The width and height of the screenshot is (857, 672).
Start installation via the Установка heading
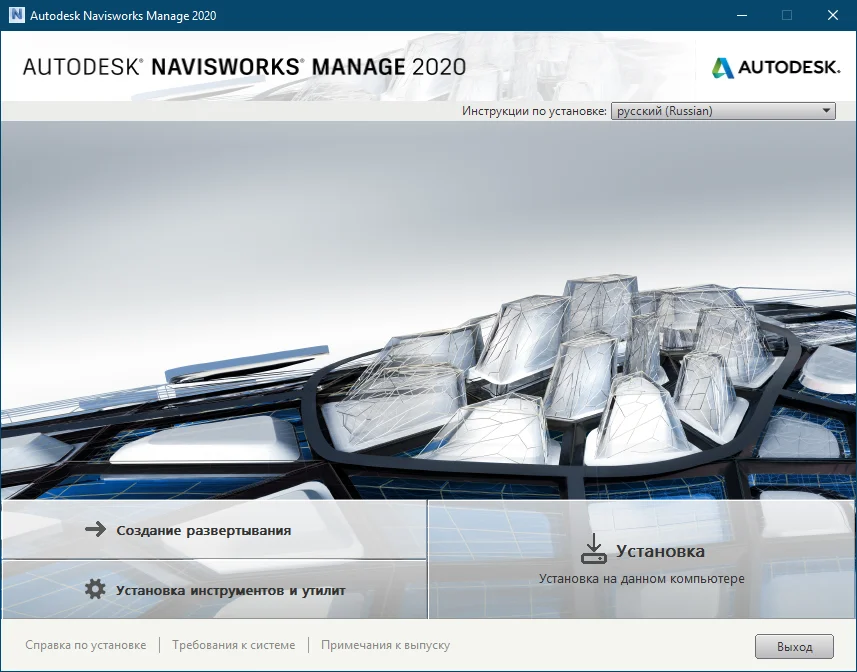[660, 551]
